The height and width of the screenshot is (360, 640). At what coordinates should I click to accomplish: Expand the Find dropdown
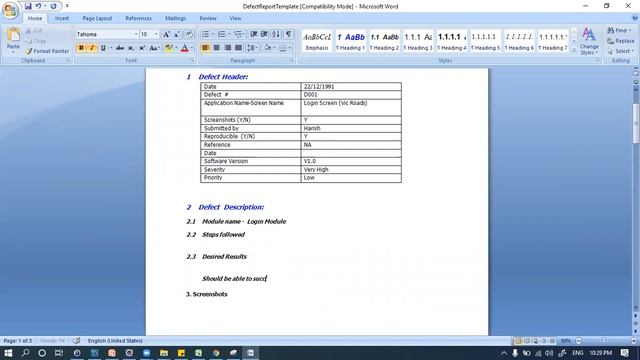pos(629,31)
